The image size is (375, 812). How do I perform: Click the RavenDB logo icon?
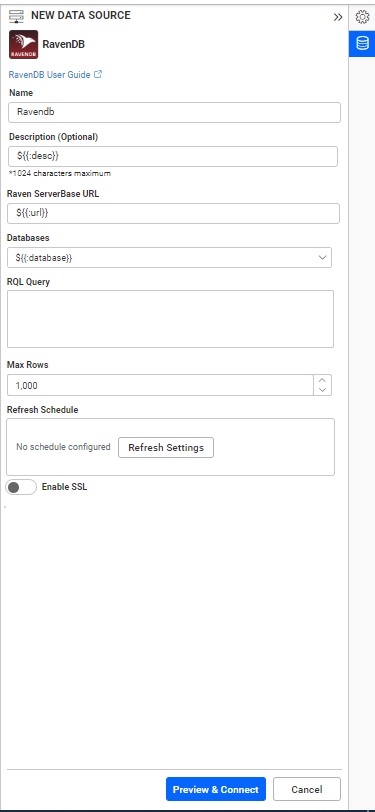tap(23, 45)
